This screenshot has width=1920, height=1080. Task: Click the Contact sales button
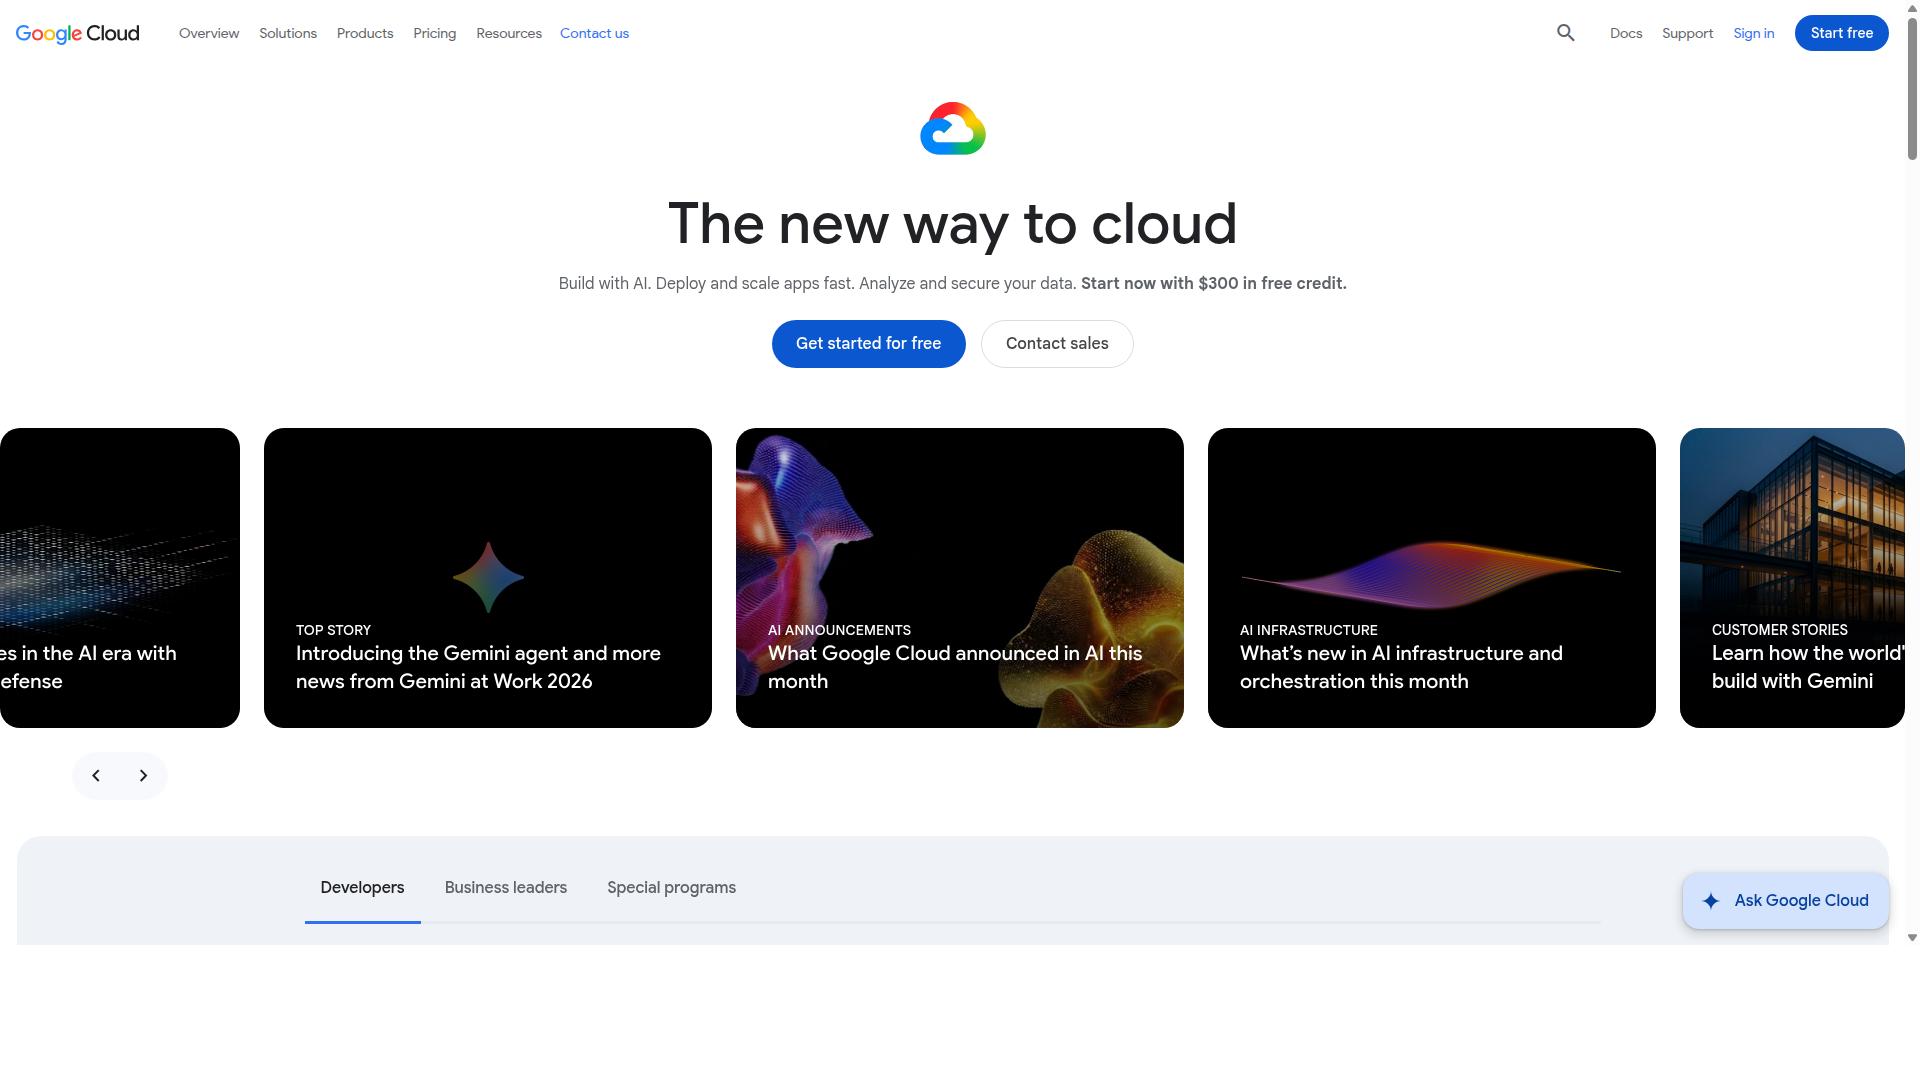[1057, 344]
